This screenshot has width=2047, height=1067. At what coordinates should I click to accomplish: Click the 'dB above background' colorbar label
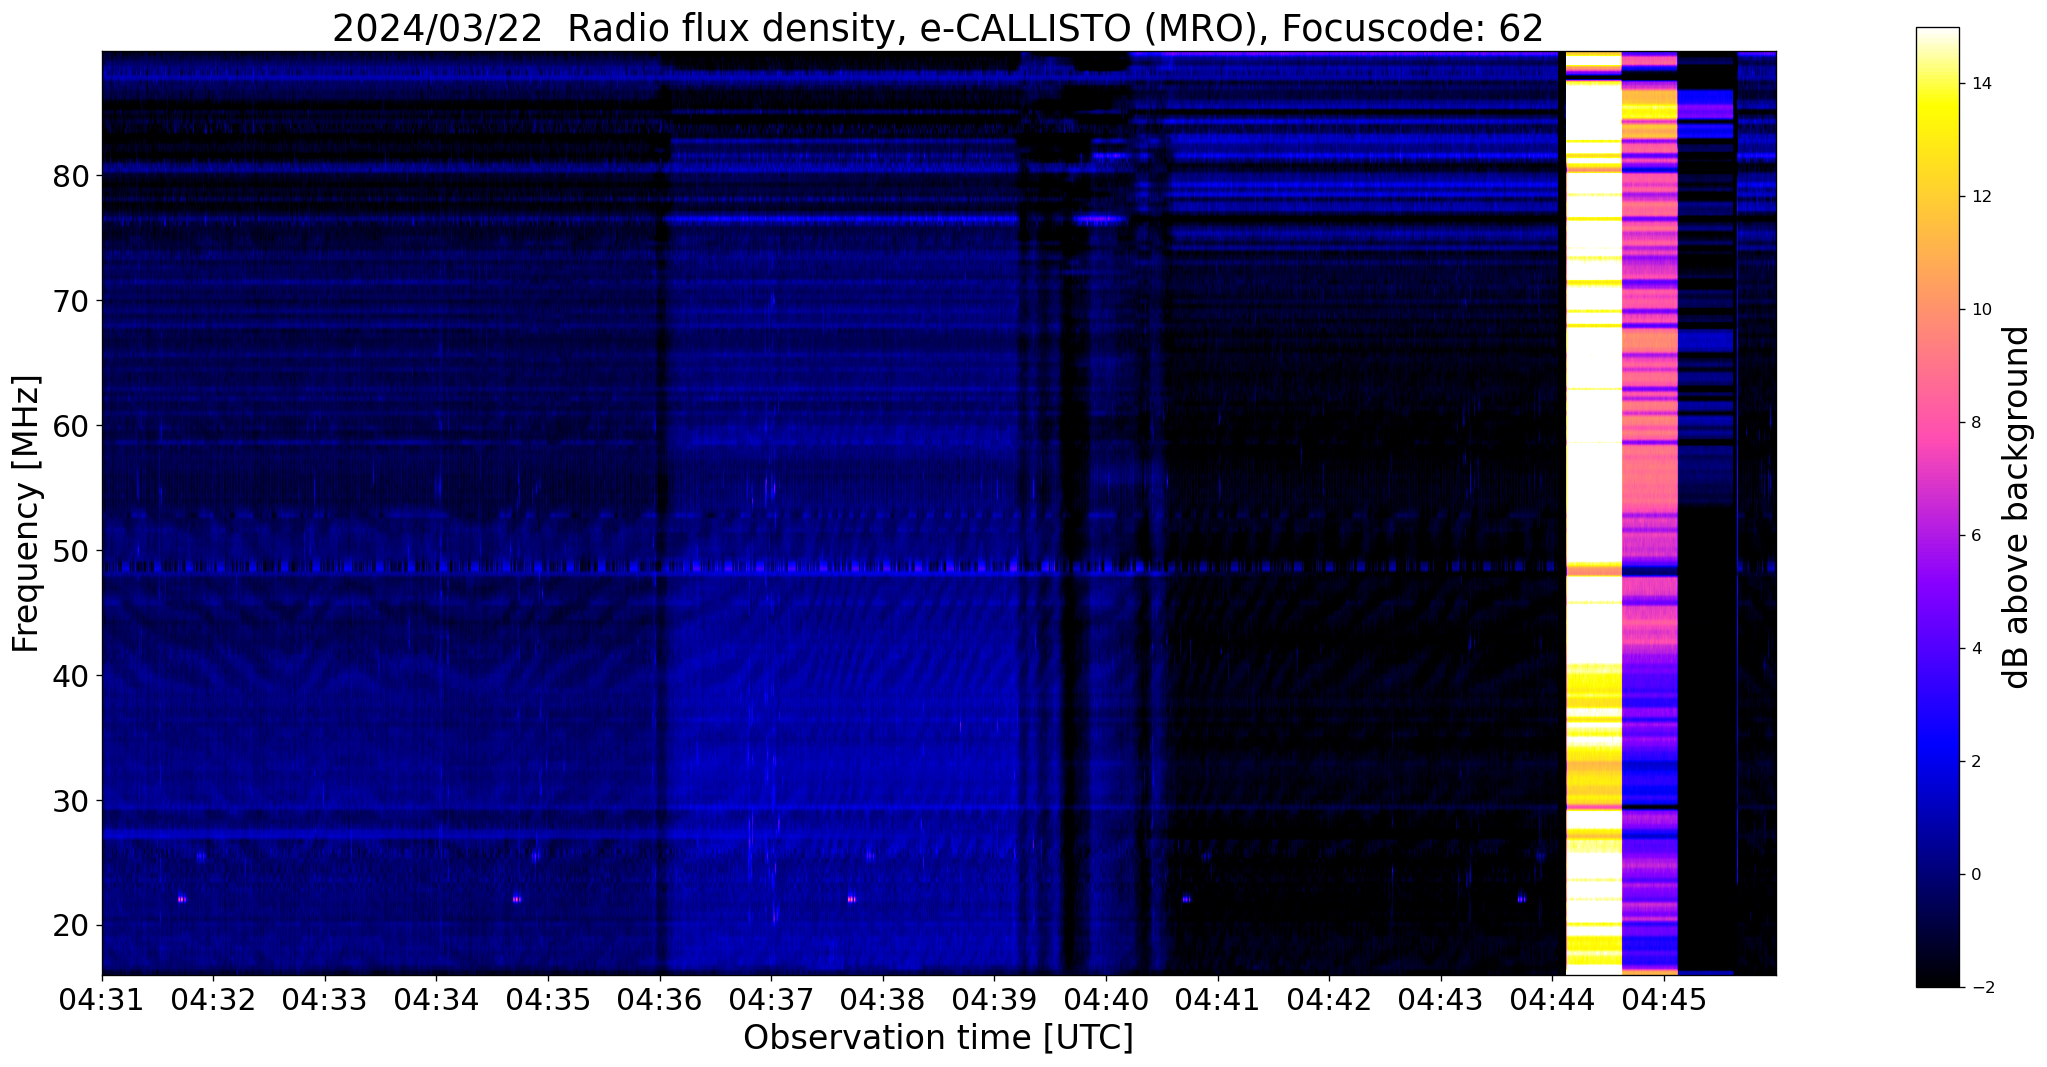point(2016,507)
